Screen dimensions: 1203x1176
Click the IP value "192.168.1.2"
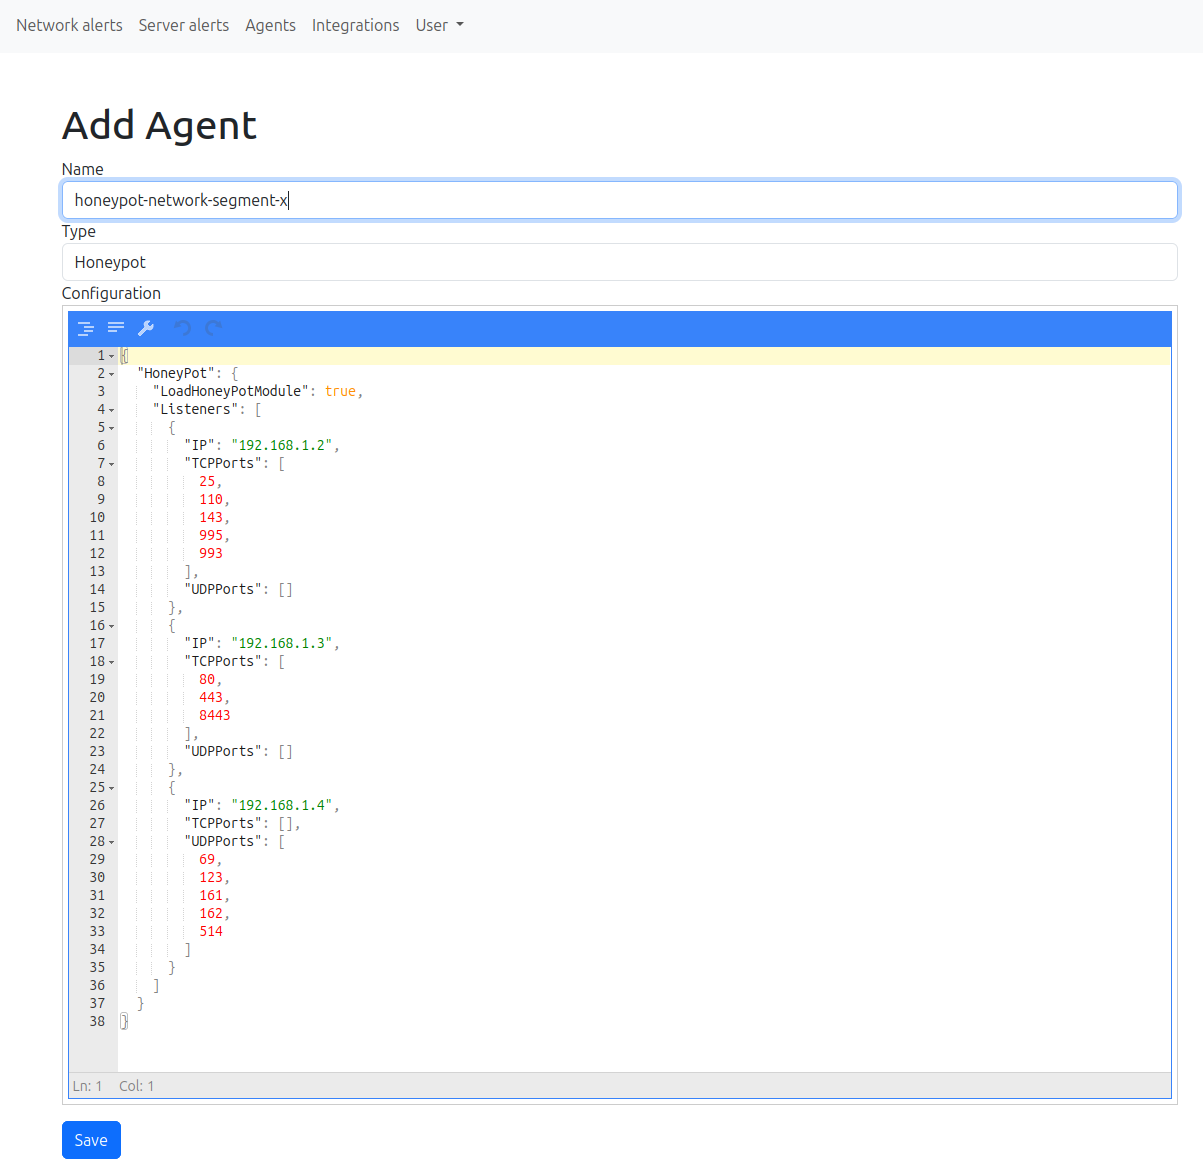pos(282,445)
